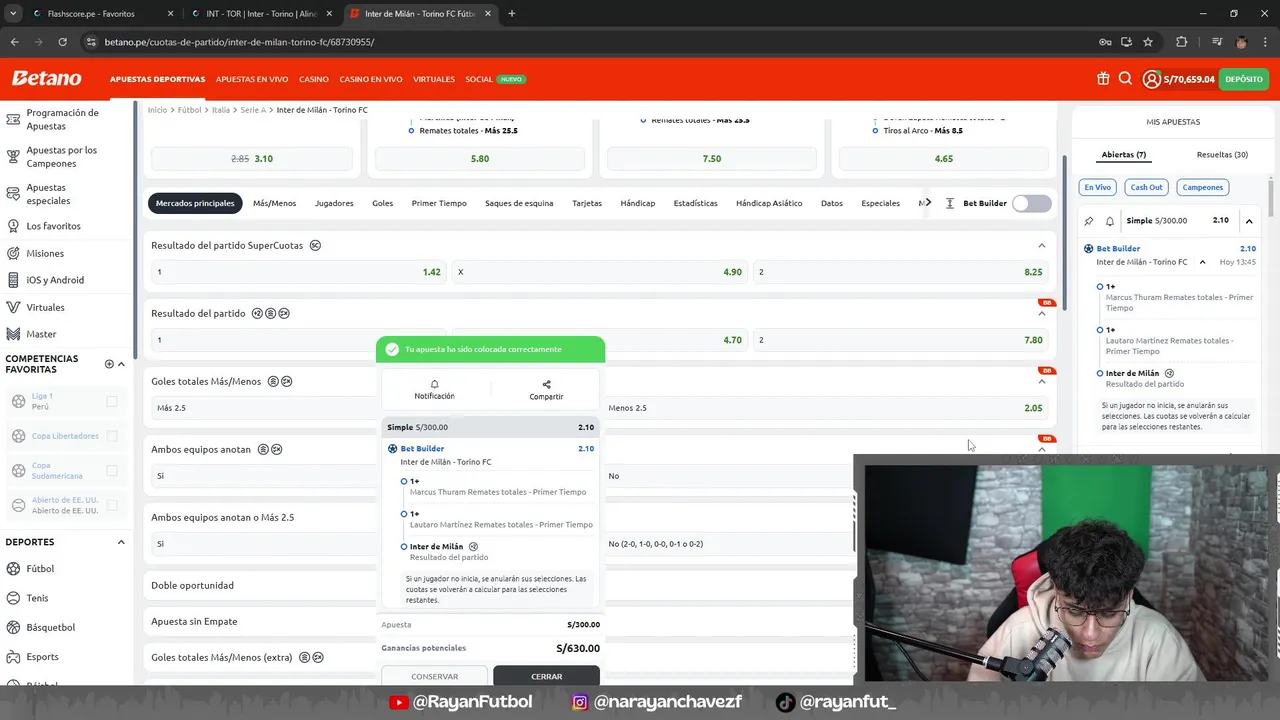Click the Betano logo

pyautogui.click(x=46, y=78)
